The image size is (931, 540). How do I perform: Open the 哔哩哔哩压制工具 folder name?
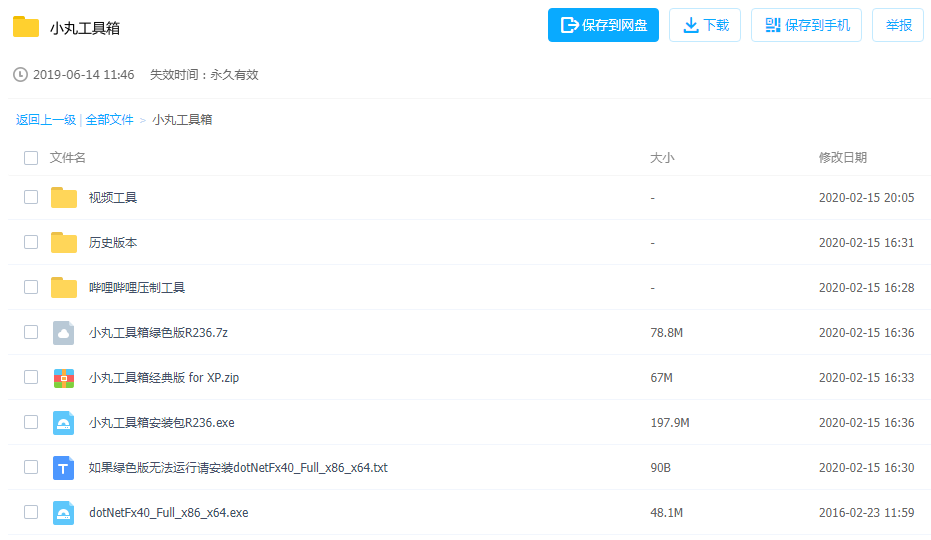[x=137, y=288]
